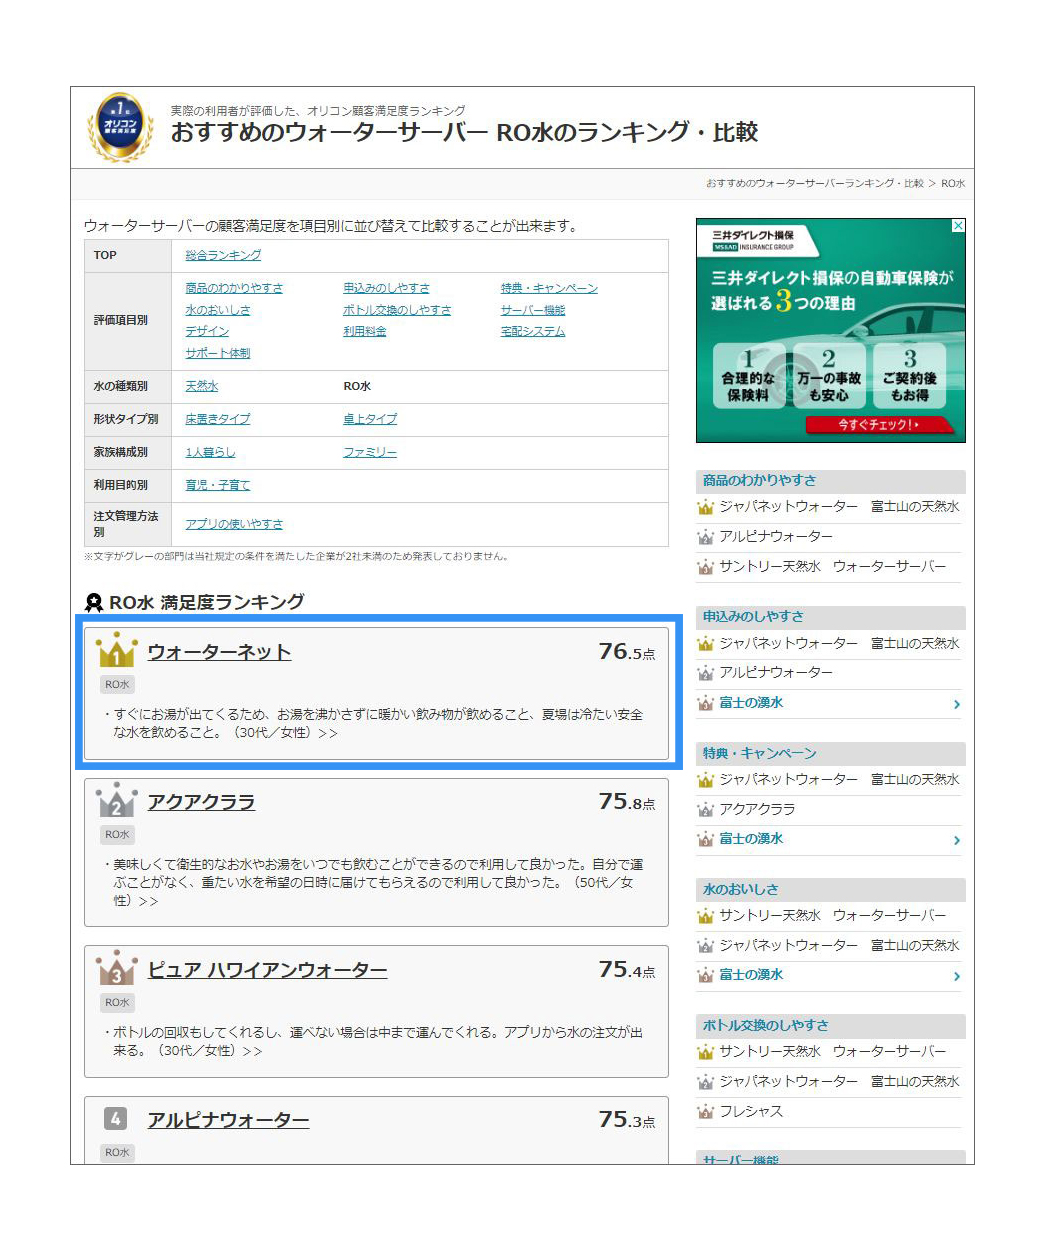Expand 富士の湧水 arrow under 申込みのしやすさ

pyautogui.click(x=957, y=704)
